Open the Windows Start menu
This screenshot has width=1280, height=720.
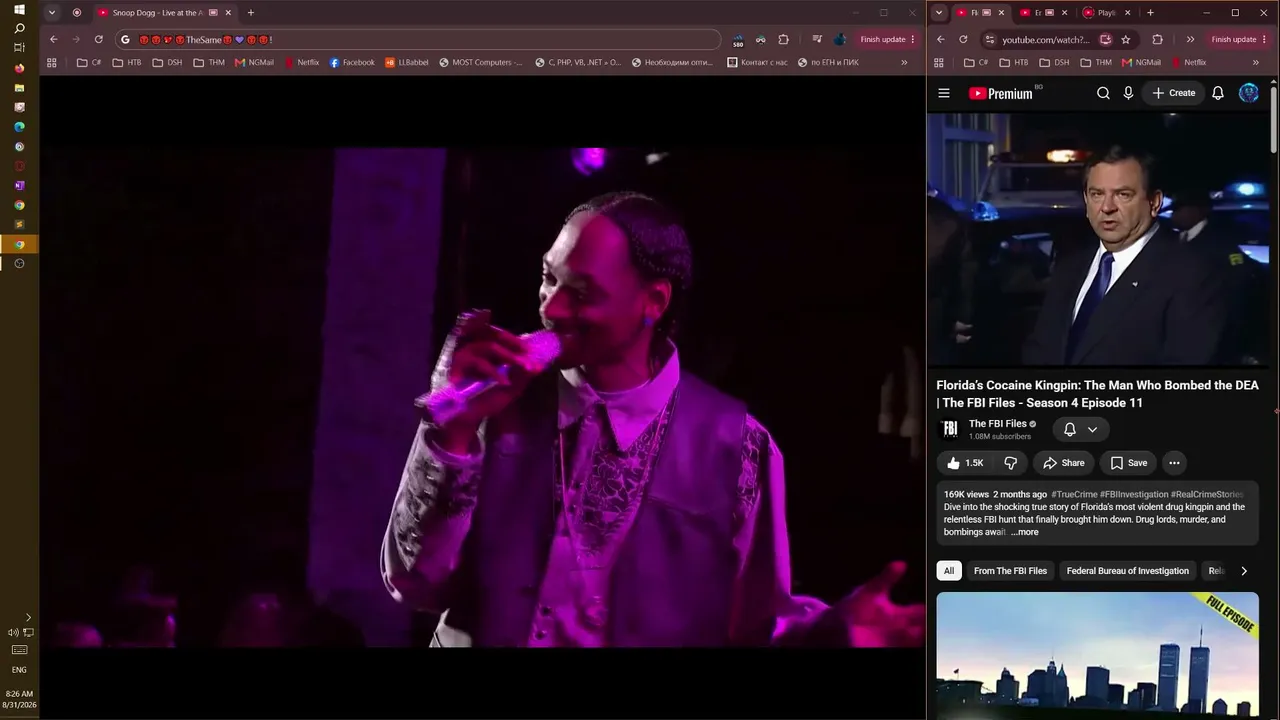tap(19, 10)
